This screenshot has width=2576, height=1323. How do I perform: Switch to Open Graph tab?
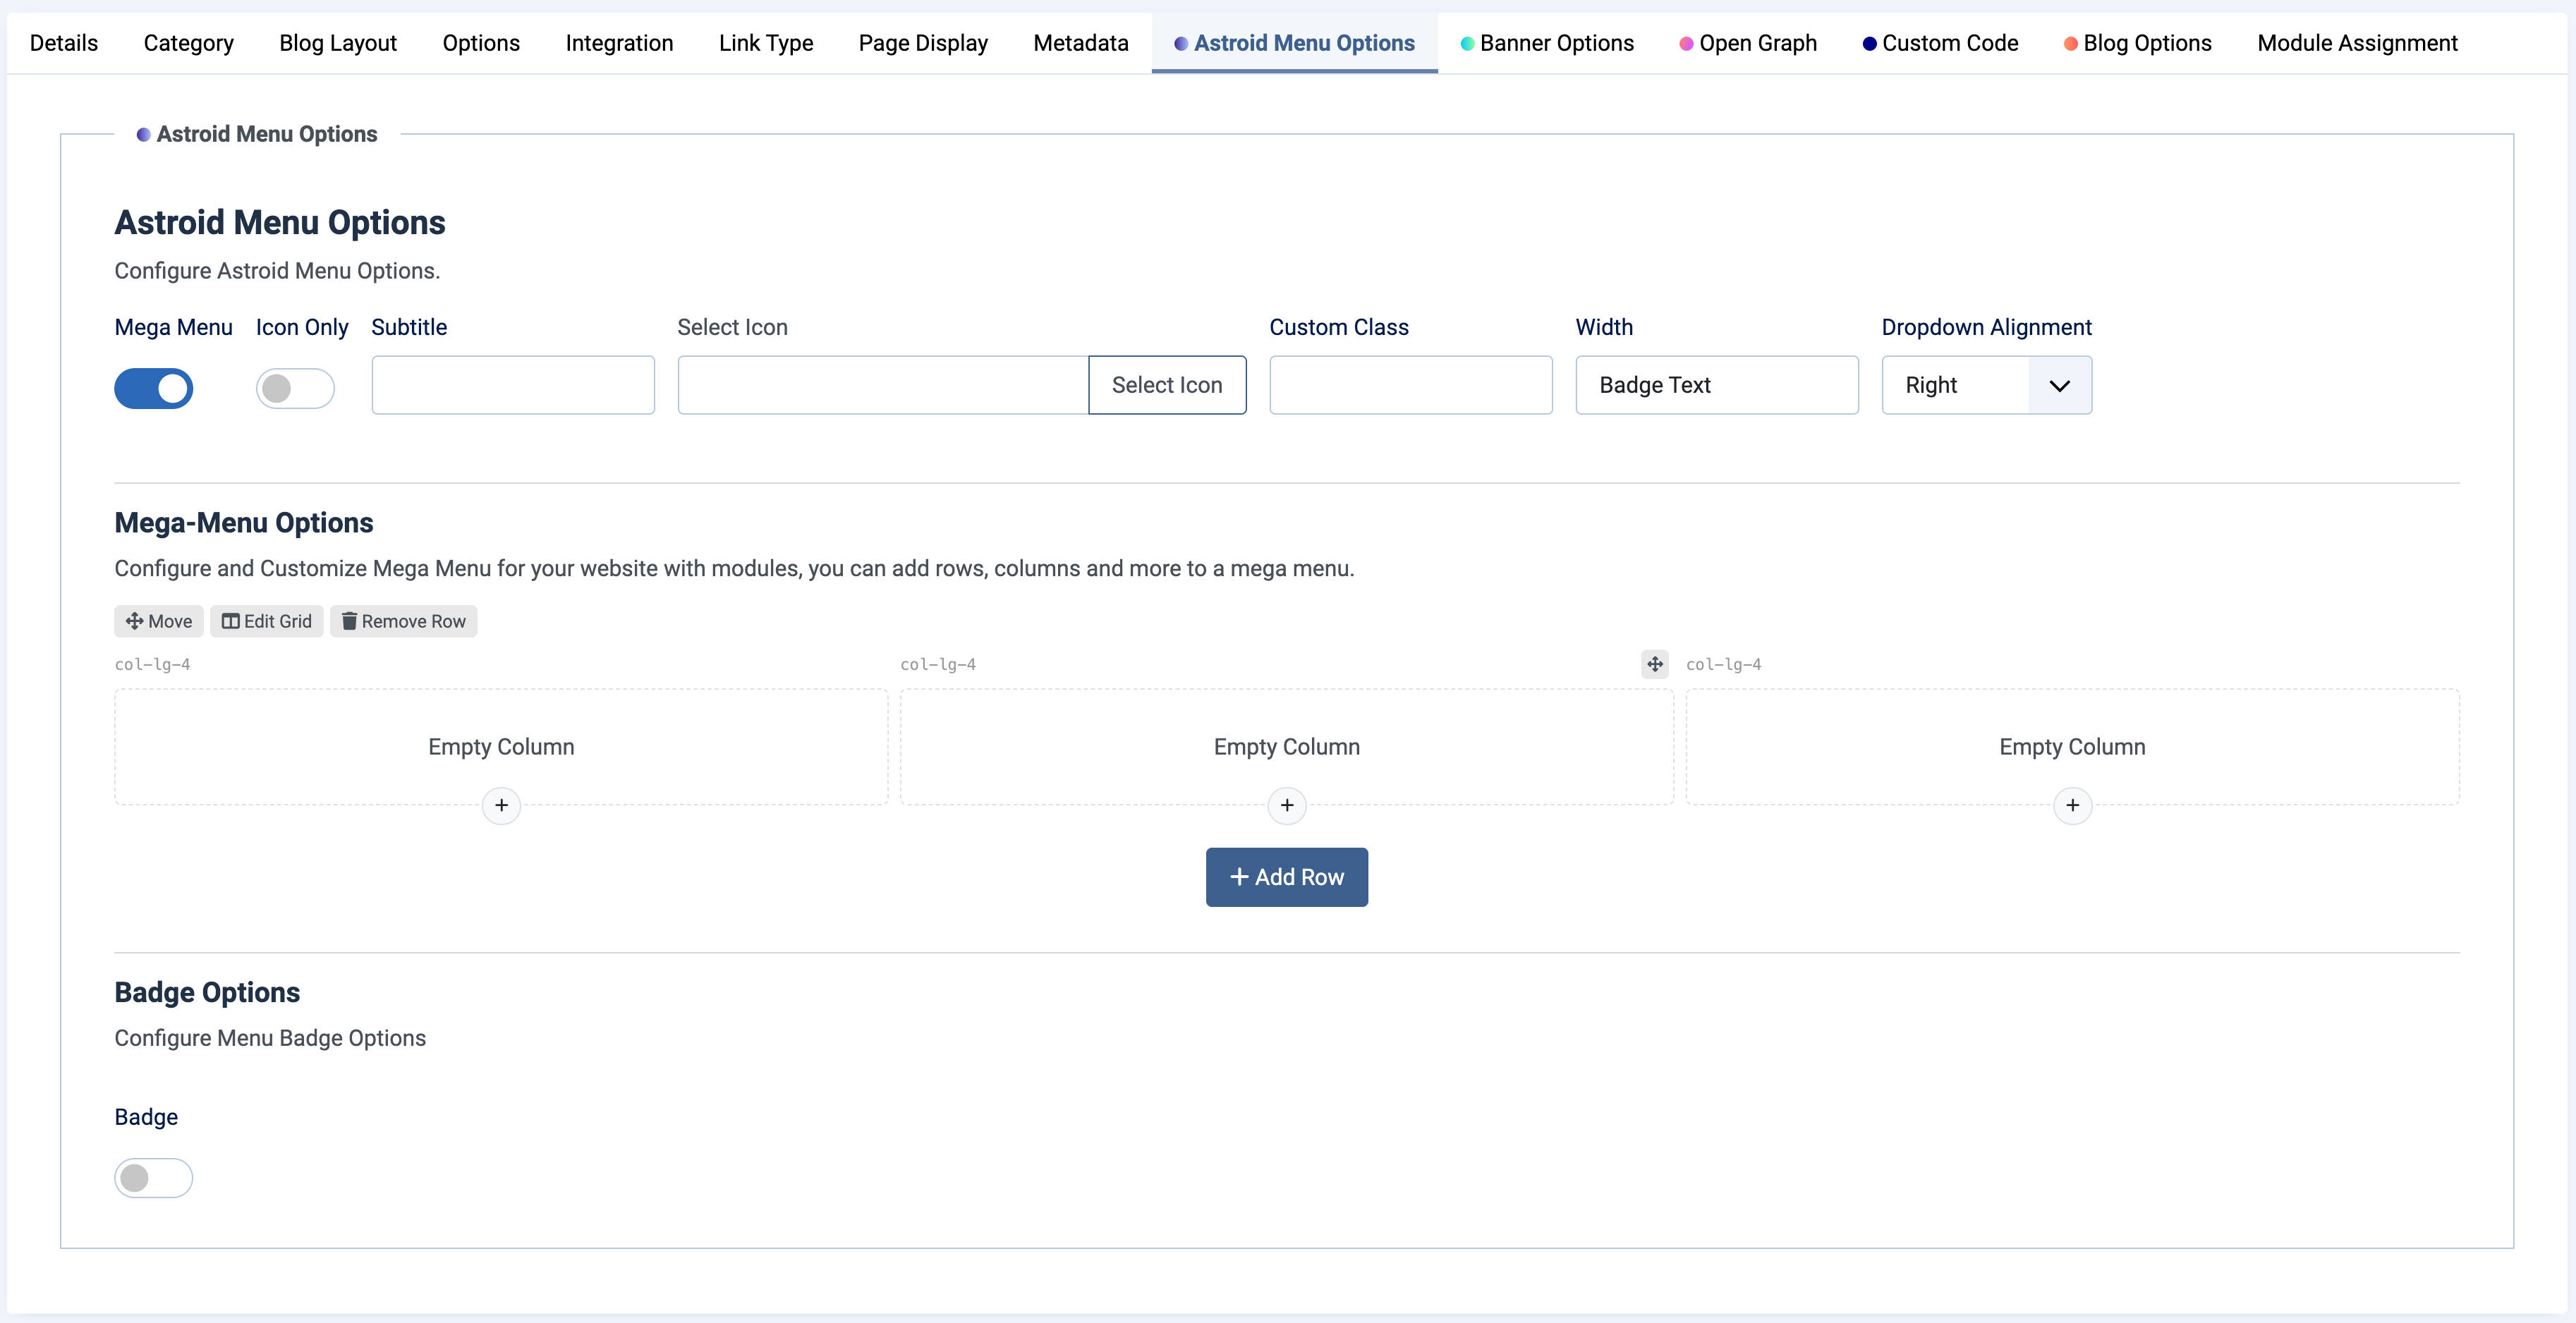(1748, 43)
